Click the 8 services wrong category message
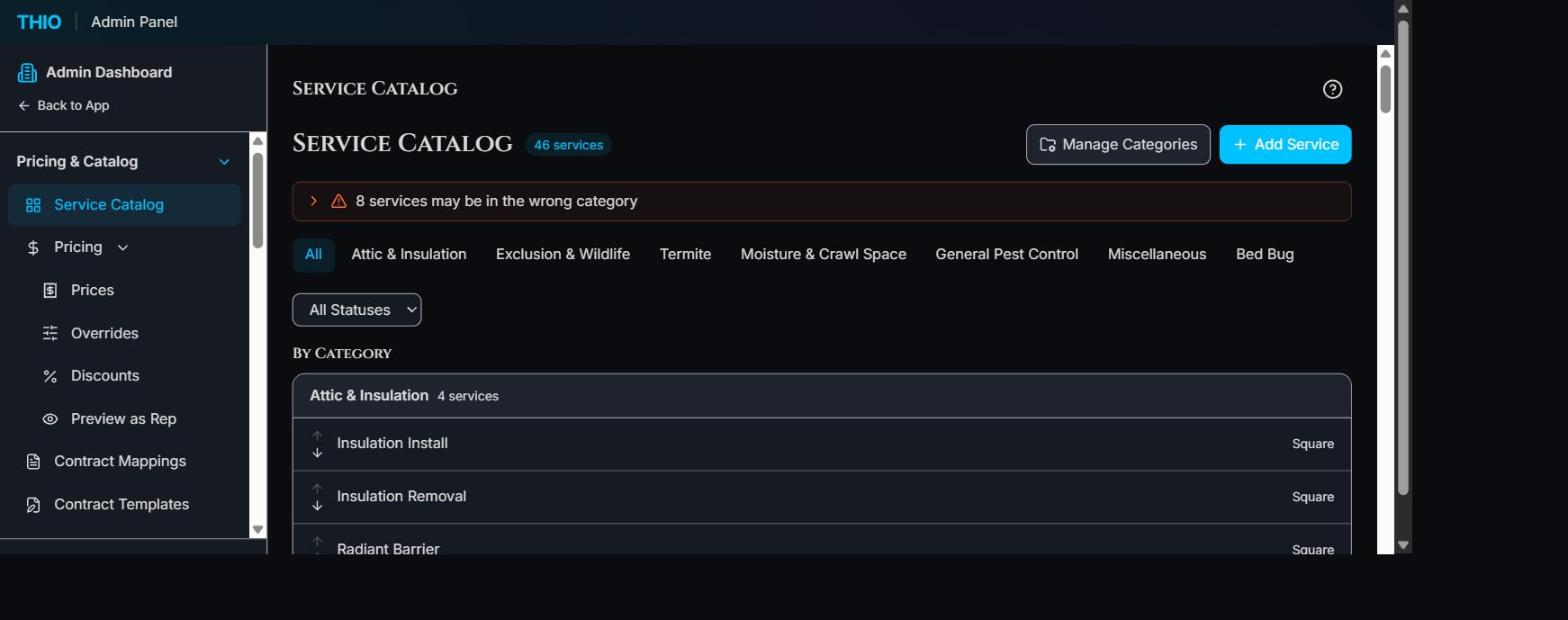Viewport: 1568px width, 620px height. coord(496,201)
